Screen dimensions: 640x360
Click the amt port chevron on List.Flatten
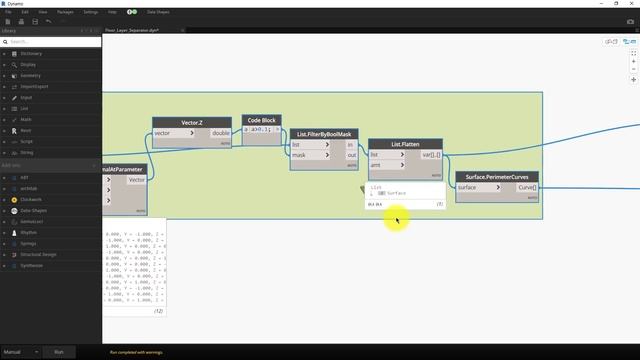point(402,165)
